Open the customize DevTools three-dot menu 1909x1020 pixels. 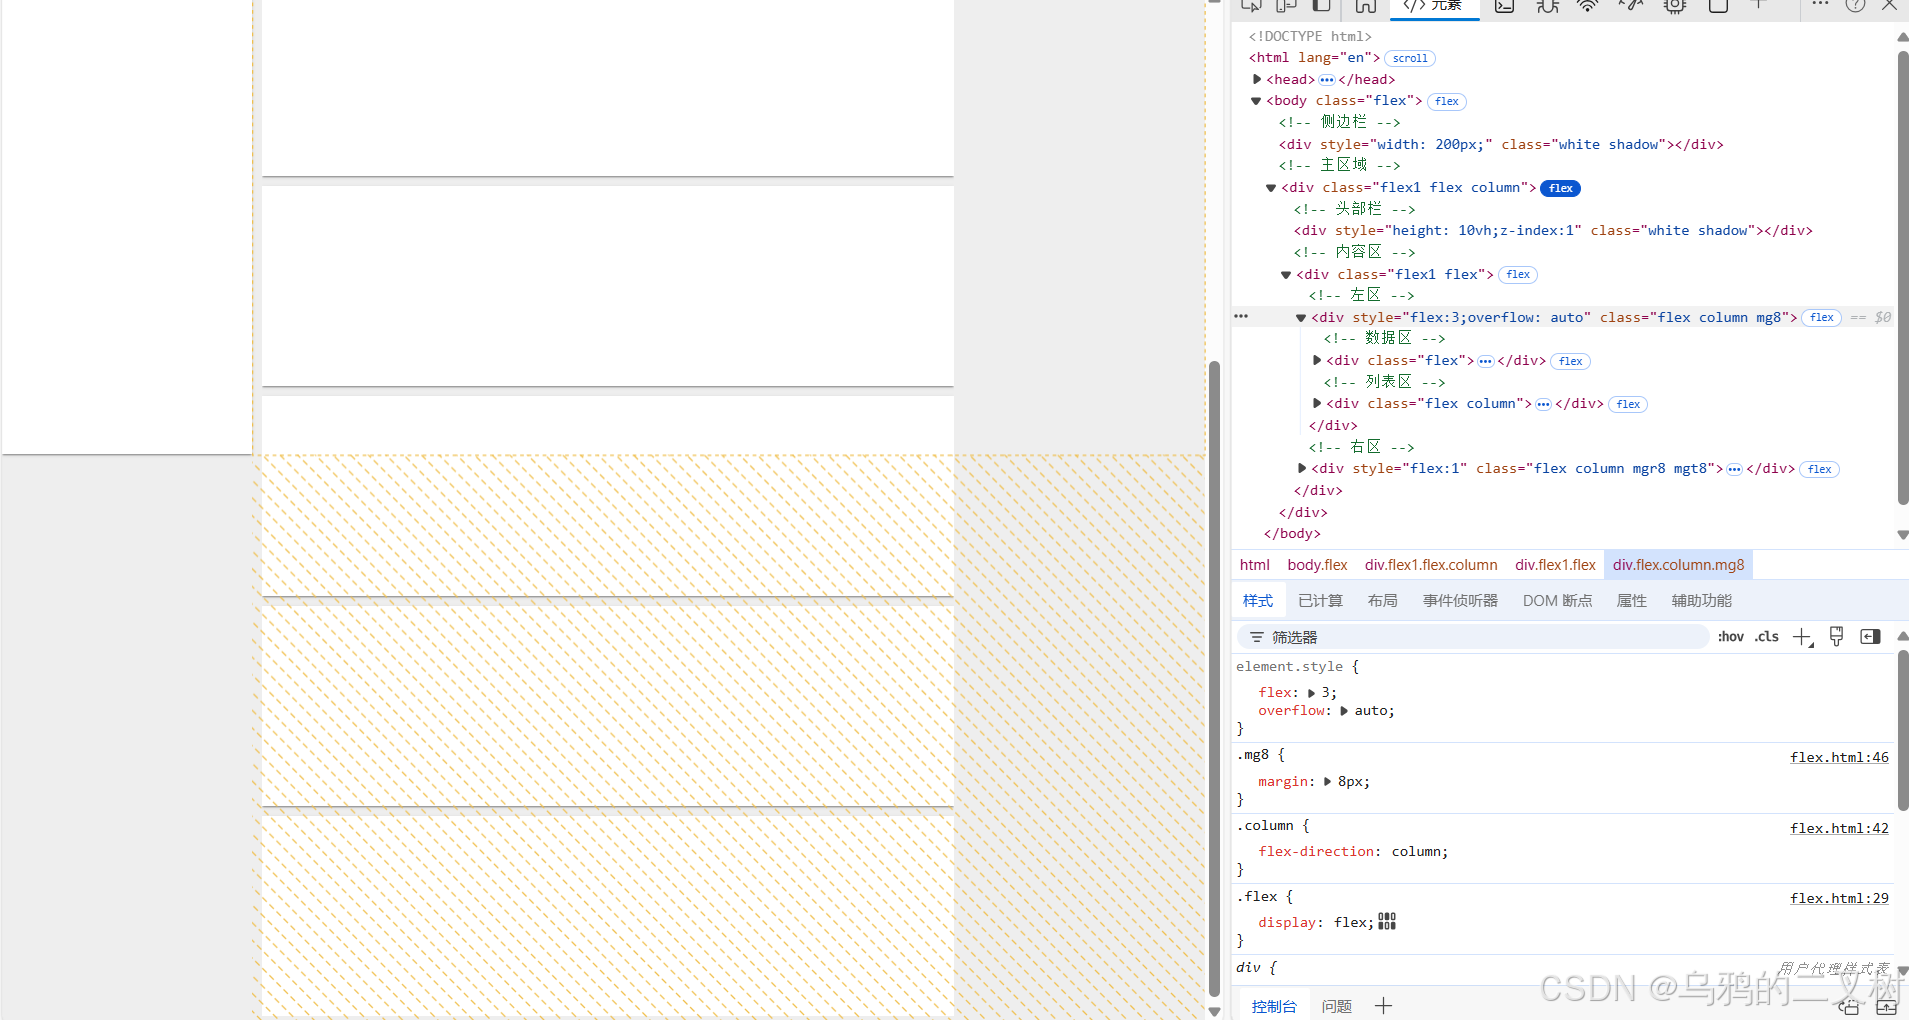coord(1821,6)
